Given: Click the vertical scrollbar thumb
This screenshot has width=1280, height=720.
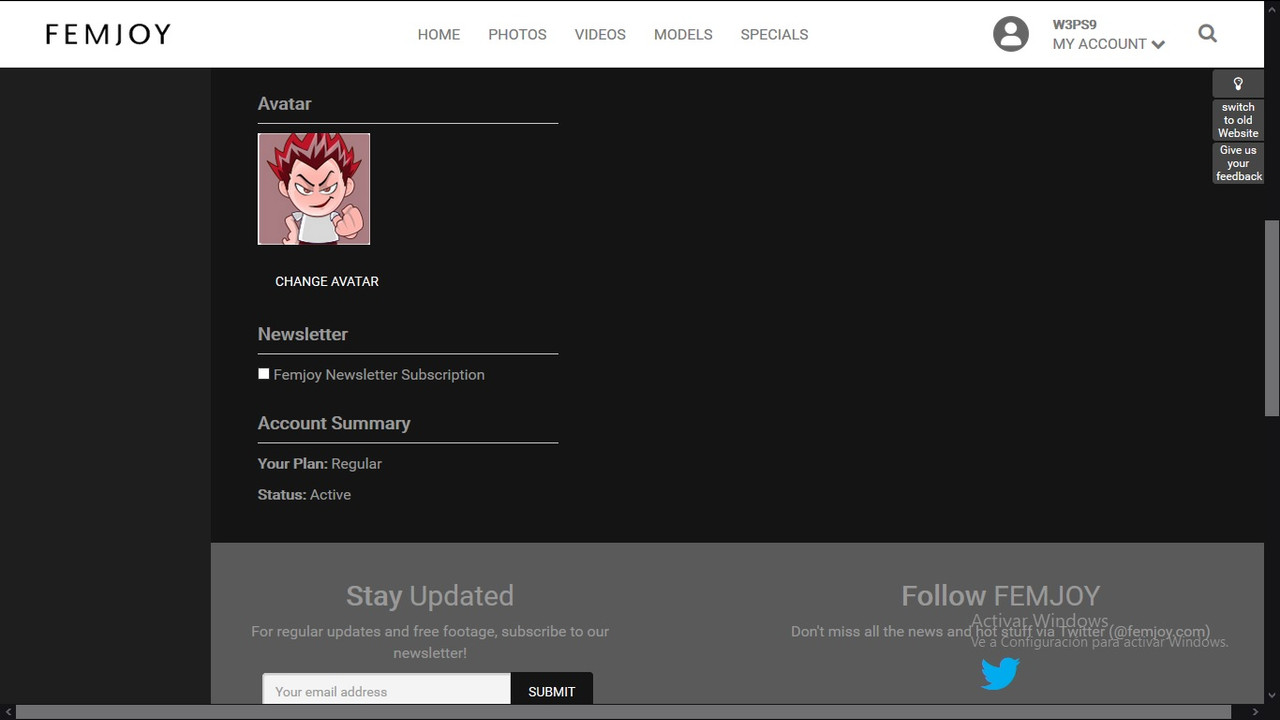Looking at the screenshot, I should (x=1272, y=318).
